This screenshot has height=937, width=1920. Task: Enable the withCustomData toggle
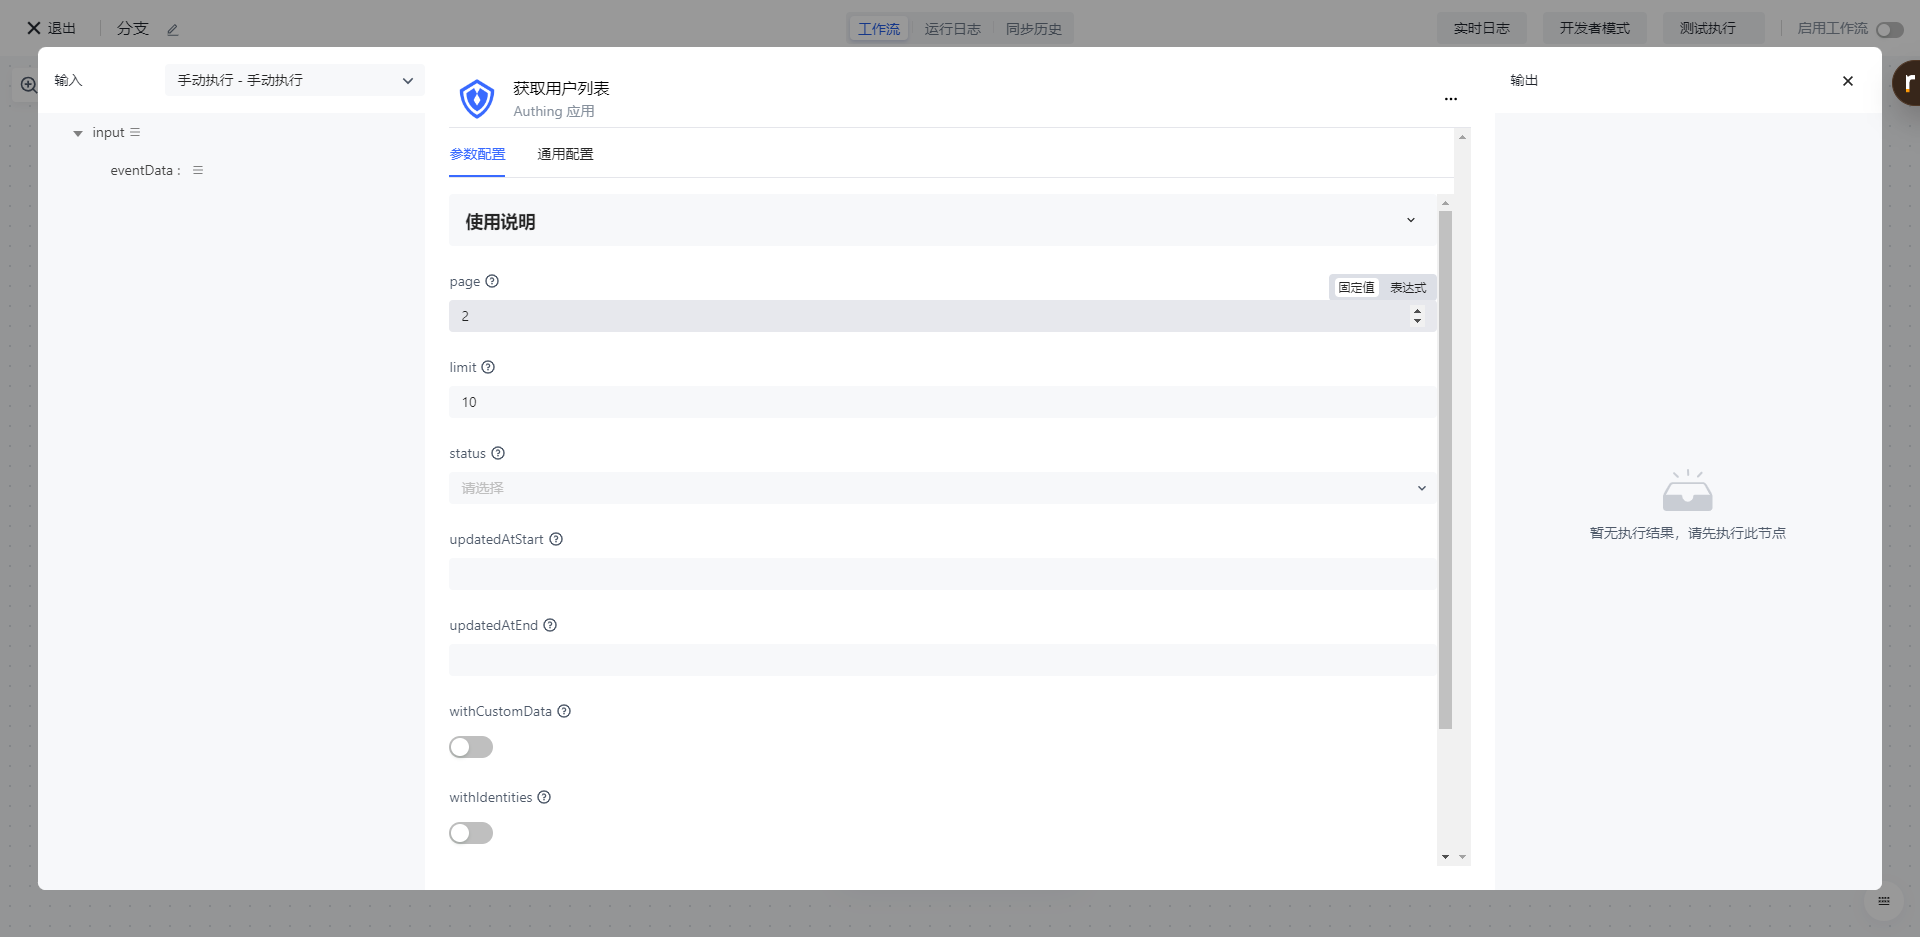(471, 747)
